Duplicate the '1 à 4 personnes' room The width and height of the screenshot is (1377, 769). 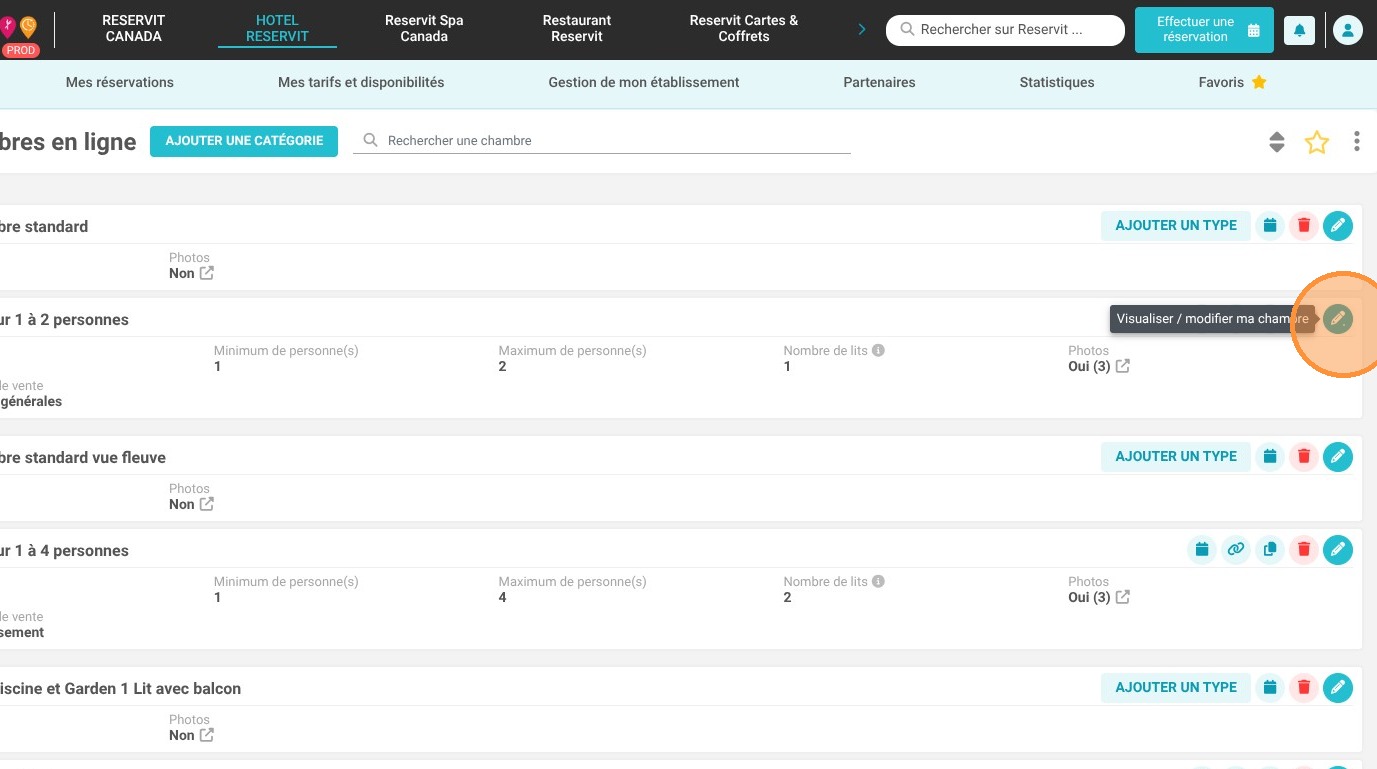click(1270, 549)
